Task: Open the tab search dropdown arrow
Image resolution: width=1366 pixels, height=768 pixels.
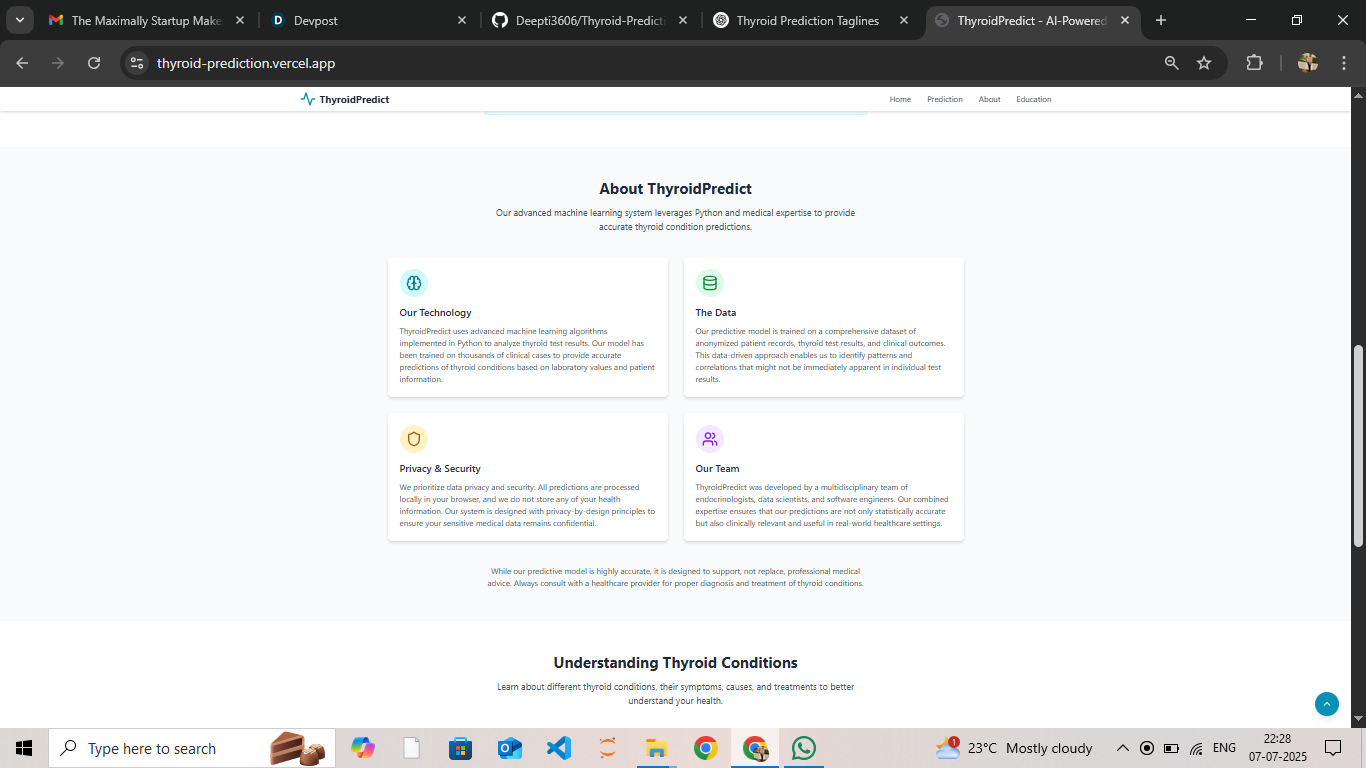Action: pos(20,20)
